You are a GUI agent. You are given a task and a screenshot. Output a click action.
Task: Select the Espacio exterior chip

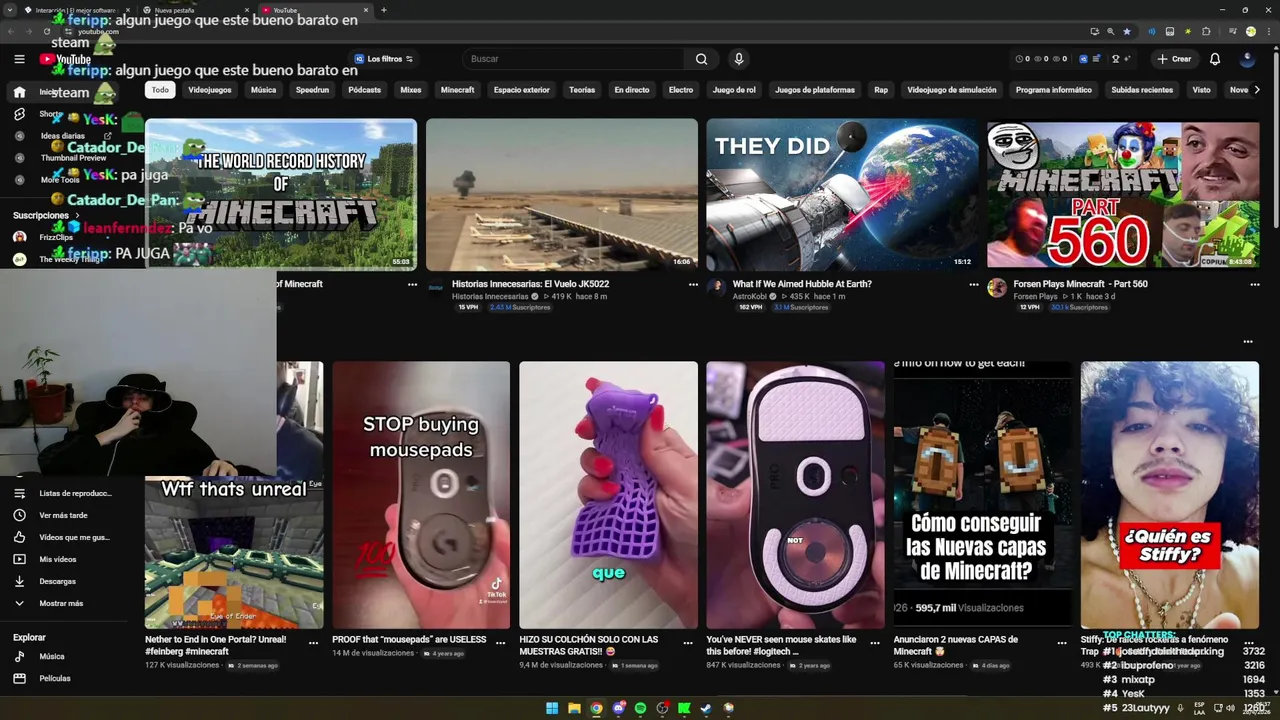522,90
